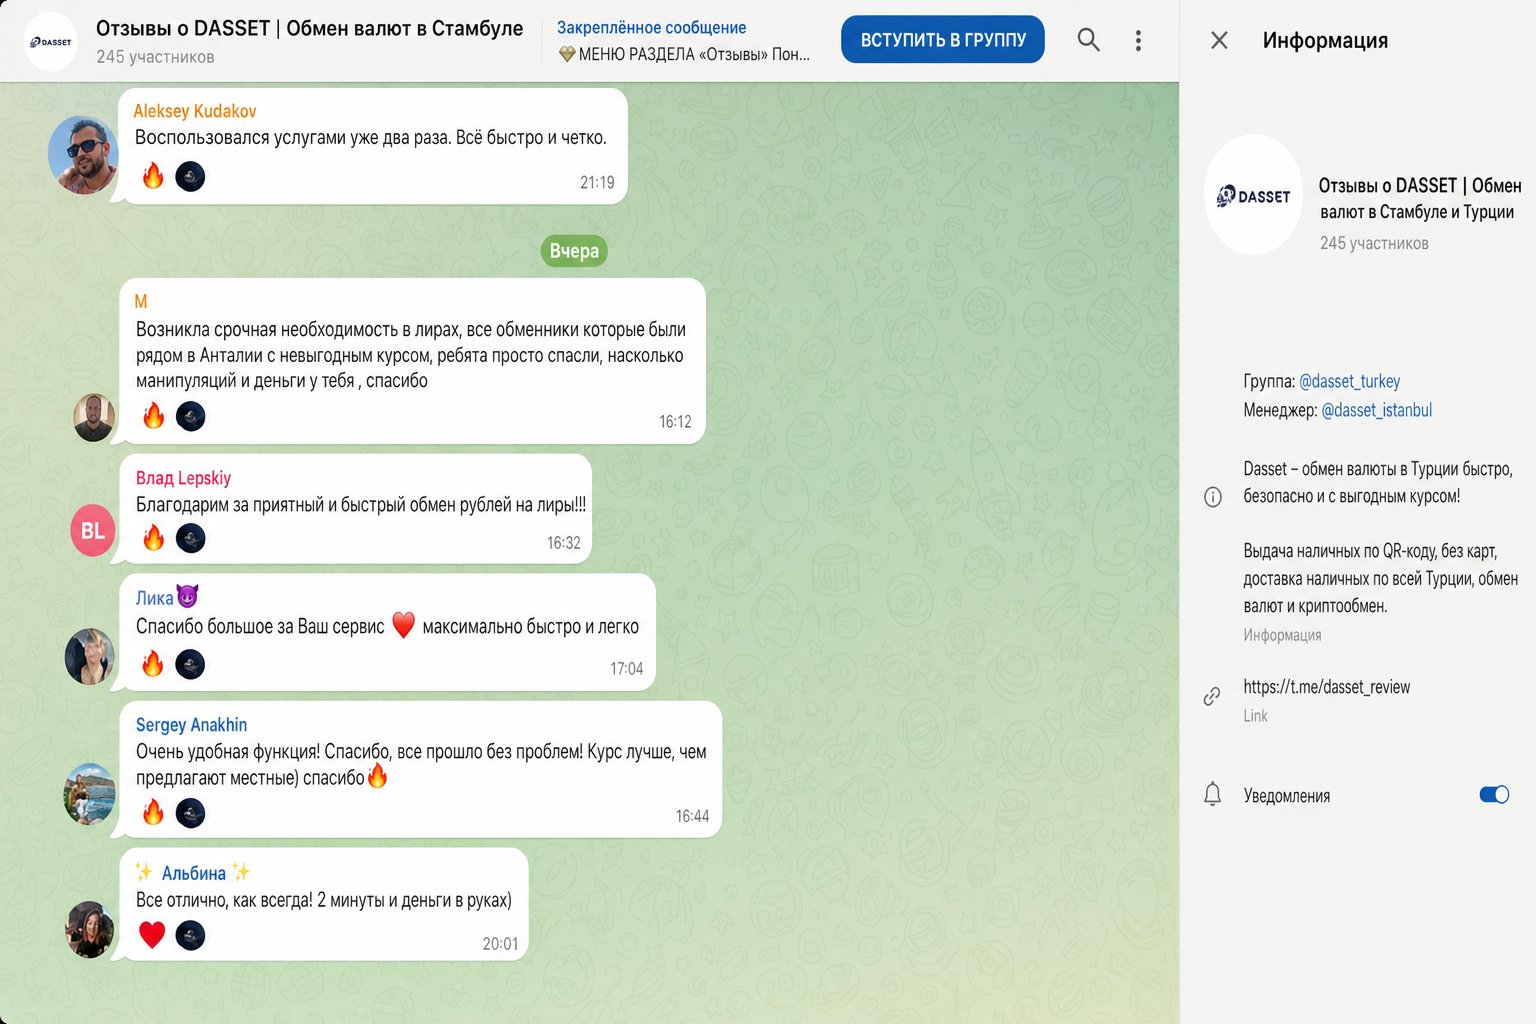The image size is (1536, 1024).
Task: Click the sender name Лика
Action: (155, 598)
